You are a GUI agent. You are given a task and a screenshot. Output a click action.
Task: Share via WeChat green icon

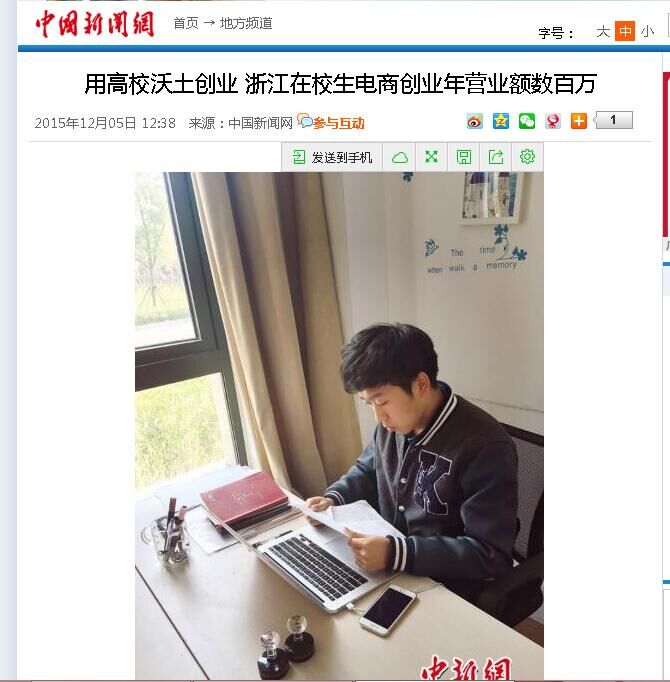(527, 121)
